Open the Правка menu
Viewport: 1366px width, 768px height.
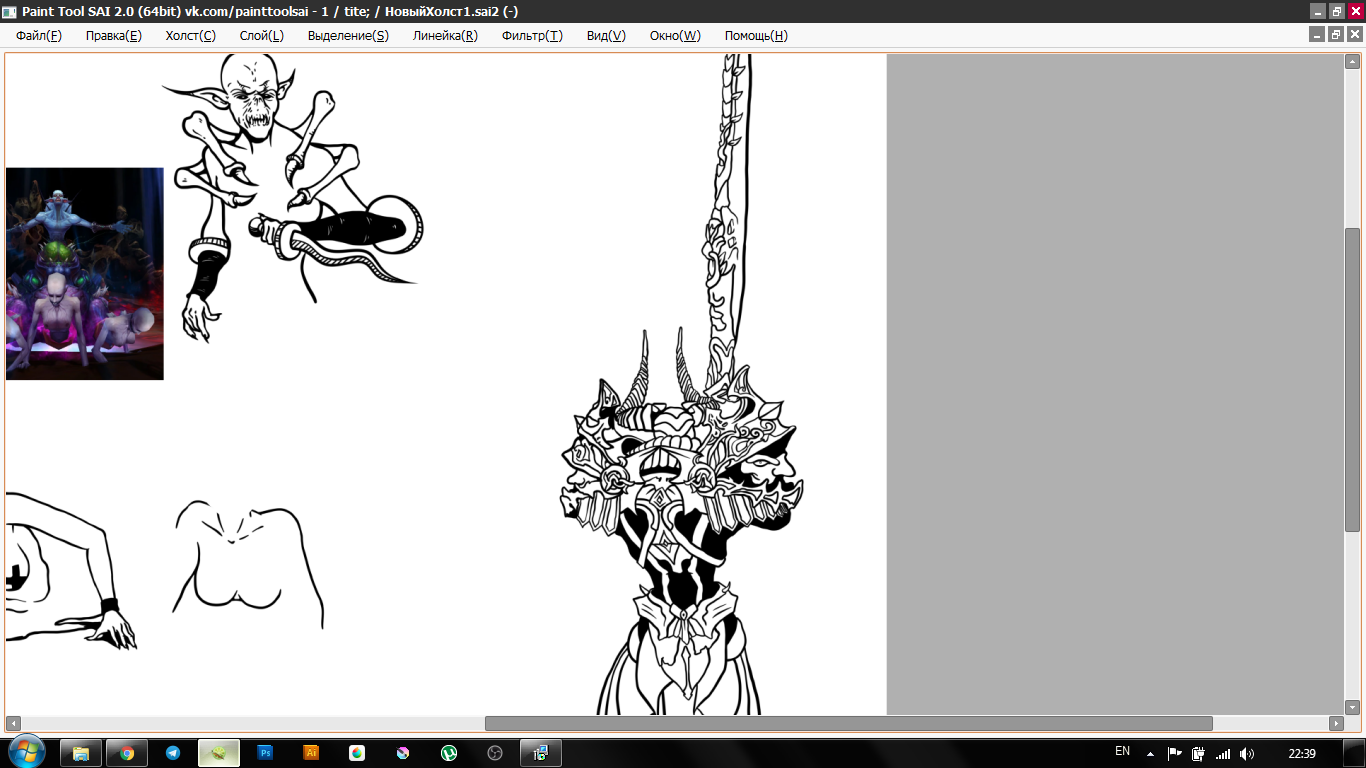[113, 35]
